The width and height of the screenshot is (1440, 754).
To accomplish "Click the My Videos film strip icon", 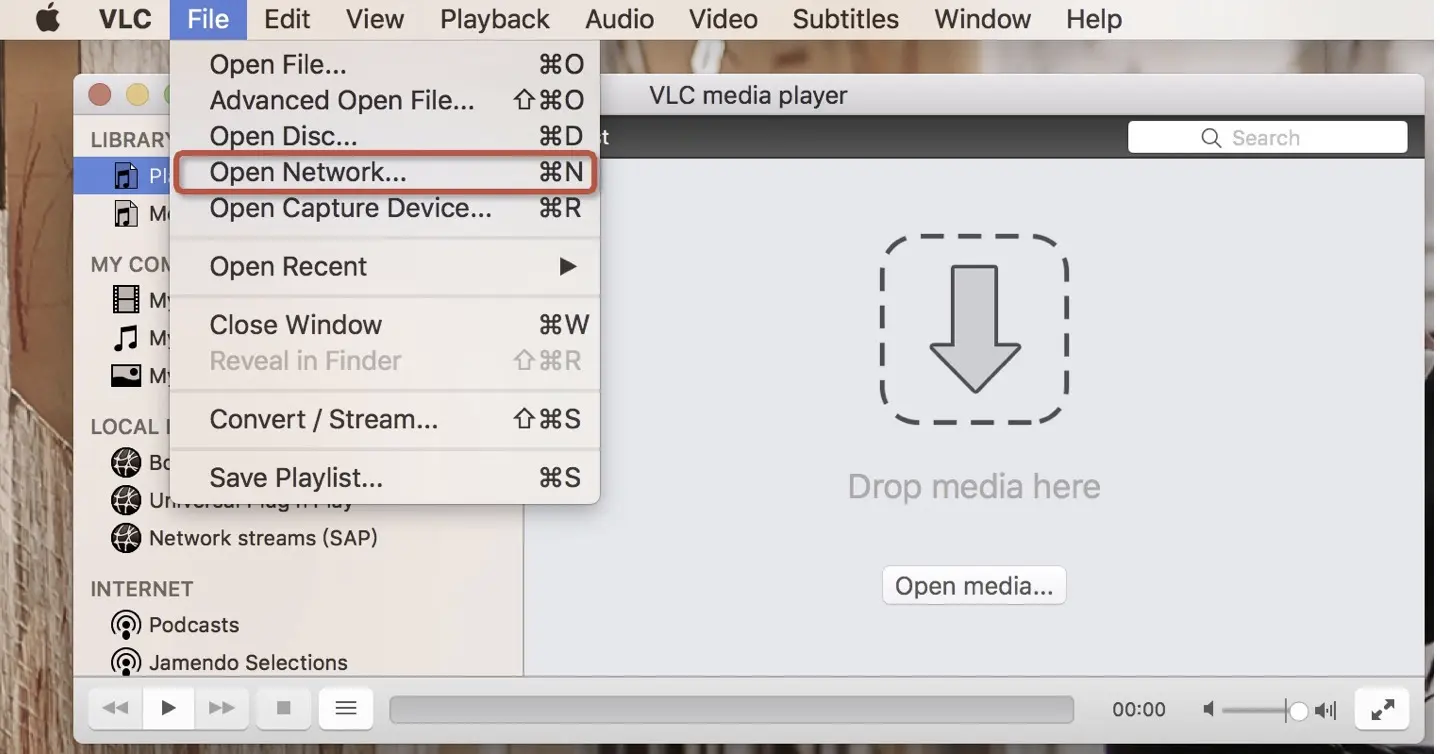I will pos(126,299).
